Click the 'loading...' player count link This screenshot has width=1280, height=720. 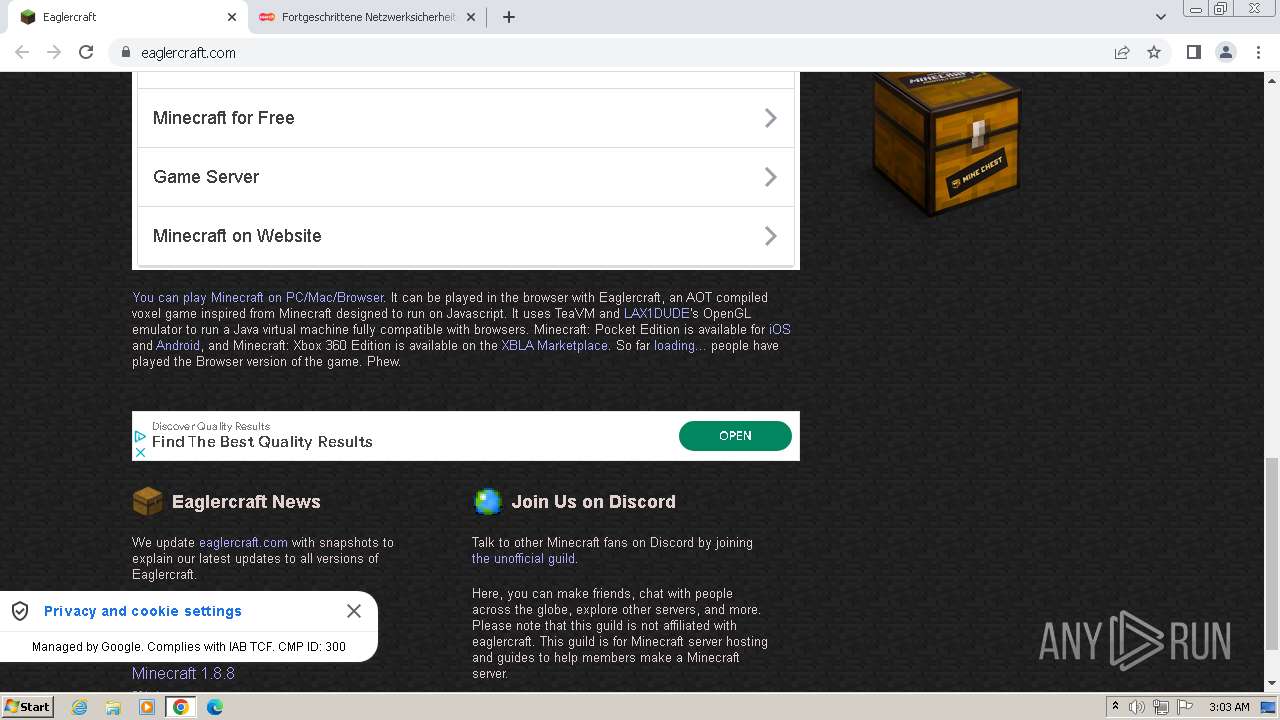(x=679, y=345)
